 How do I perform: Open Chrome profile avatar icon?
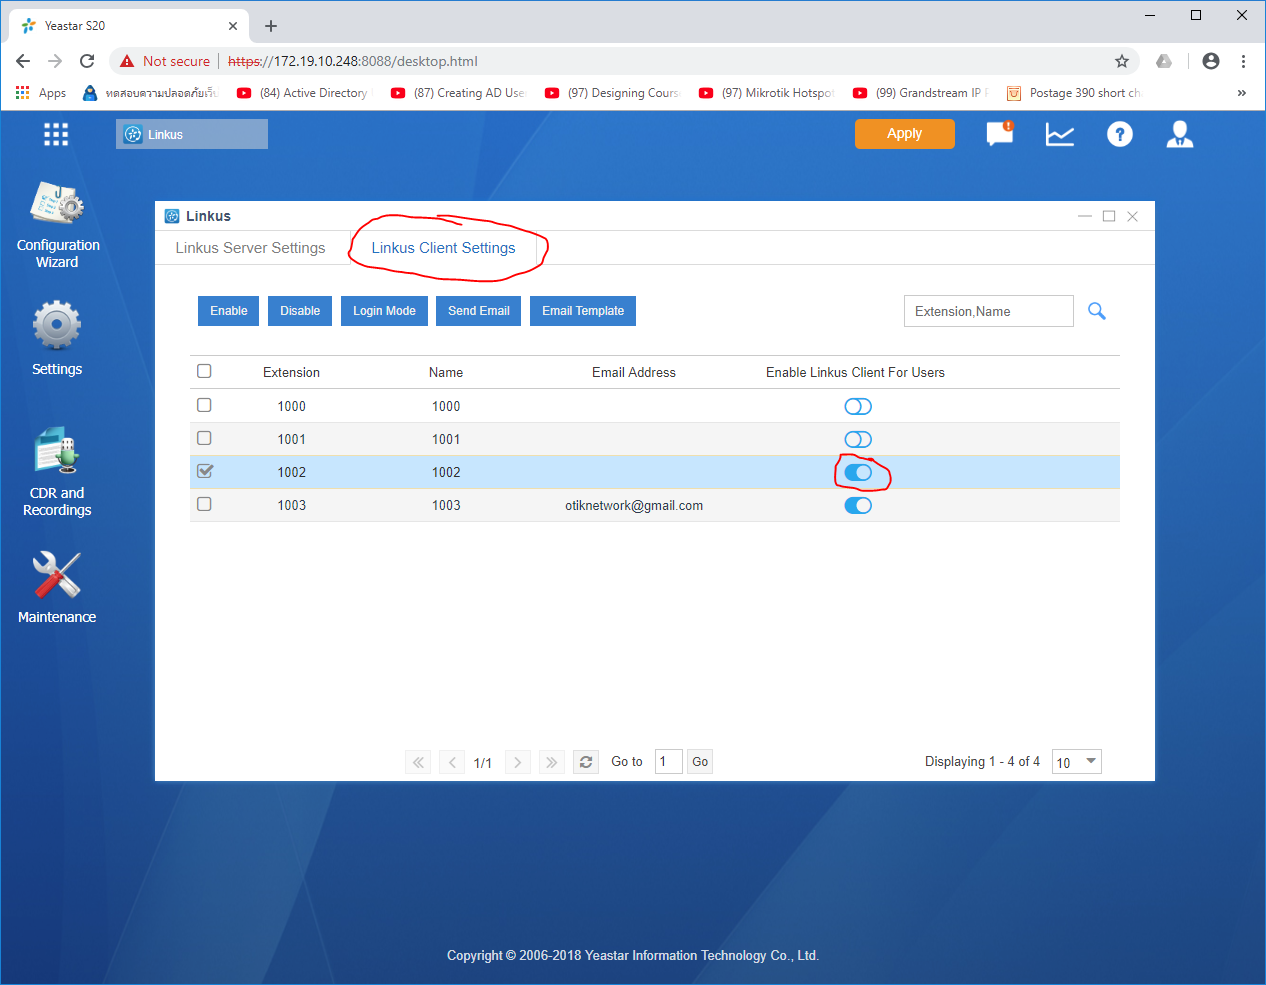tap(1211, 61)
